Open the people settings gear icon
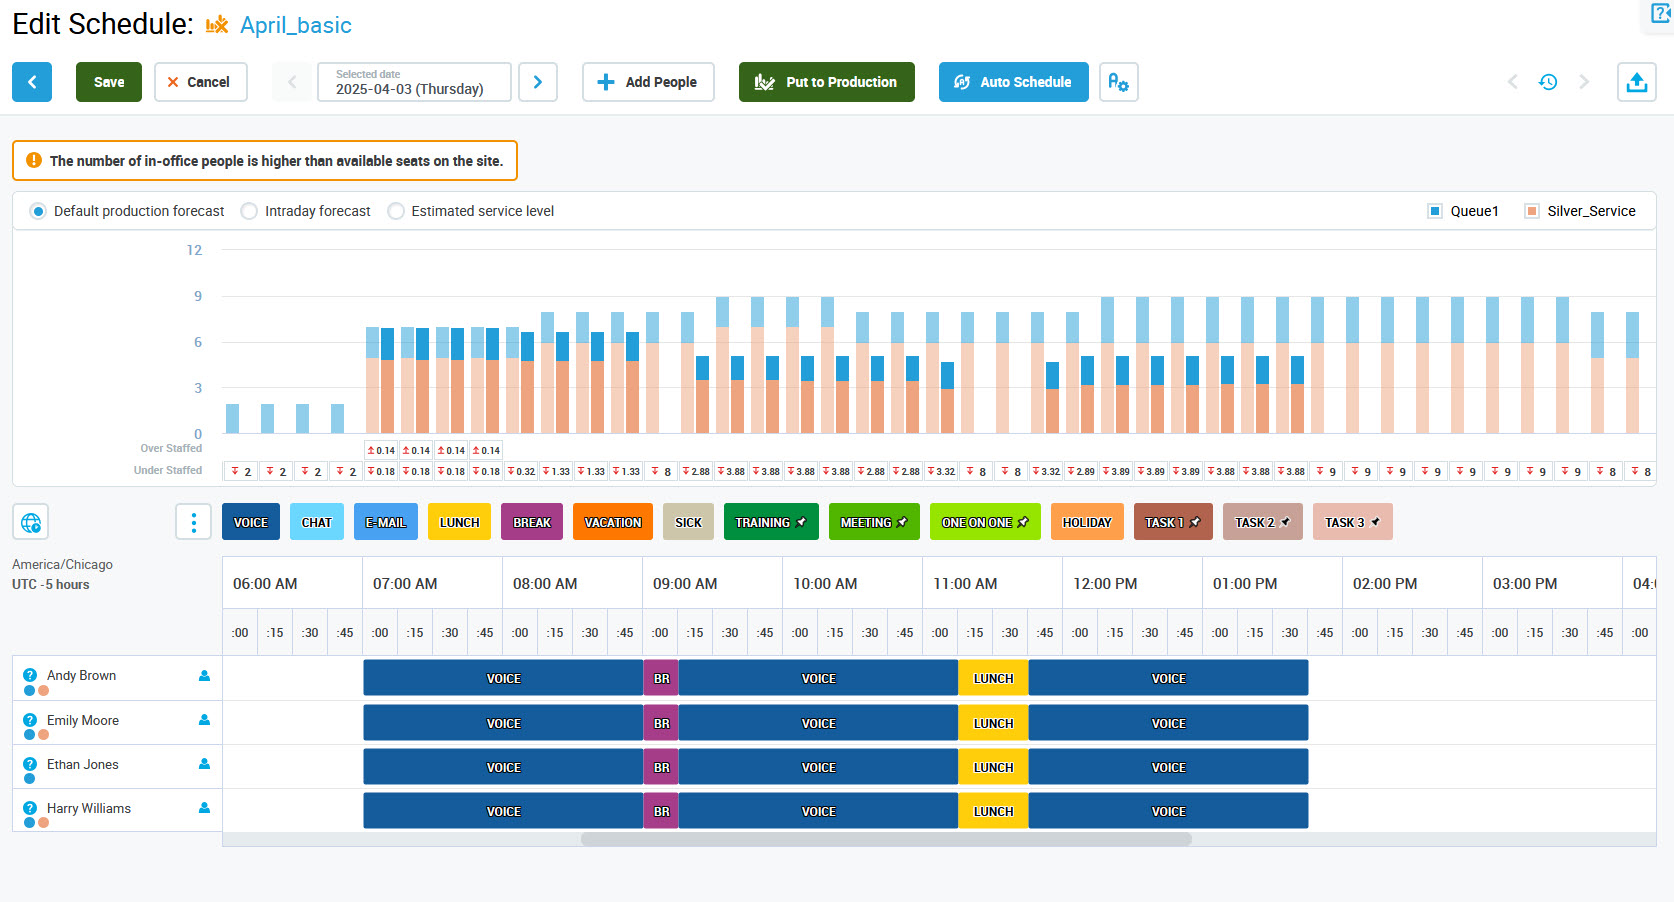1674x902 pixels. pyautogui.click(x=1118, y=82)
